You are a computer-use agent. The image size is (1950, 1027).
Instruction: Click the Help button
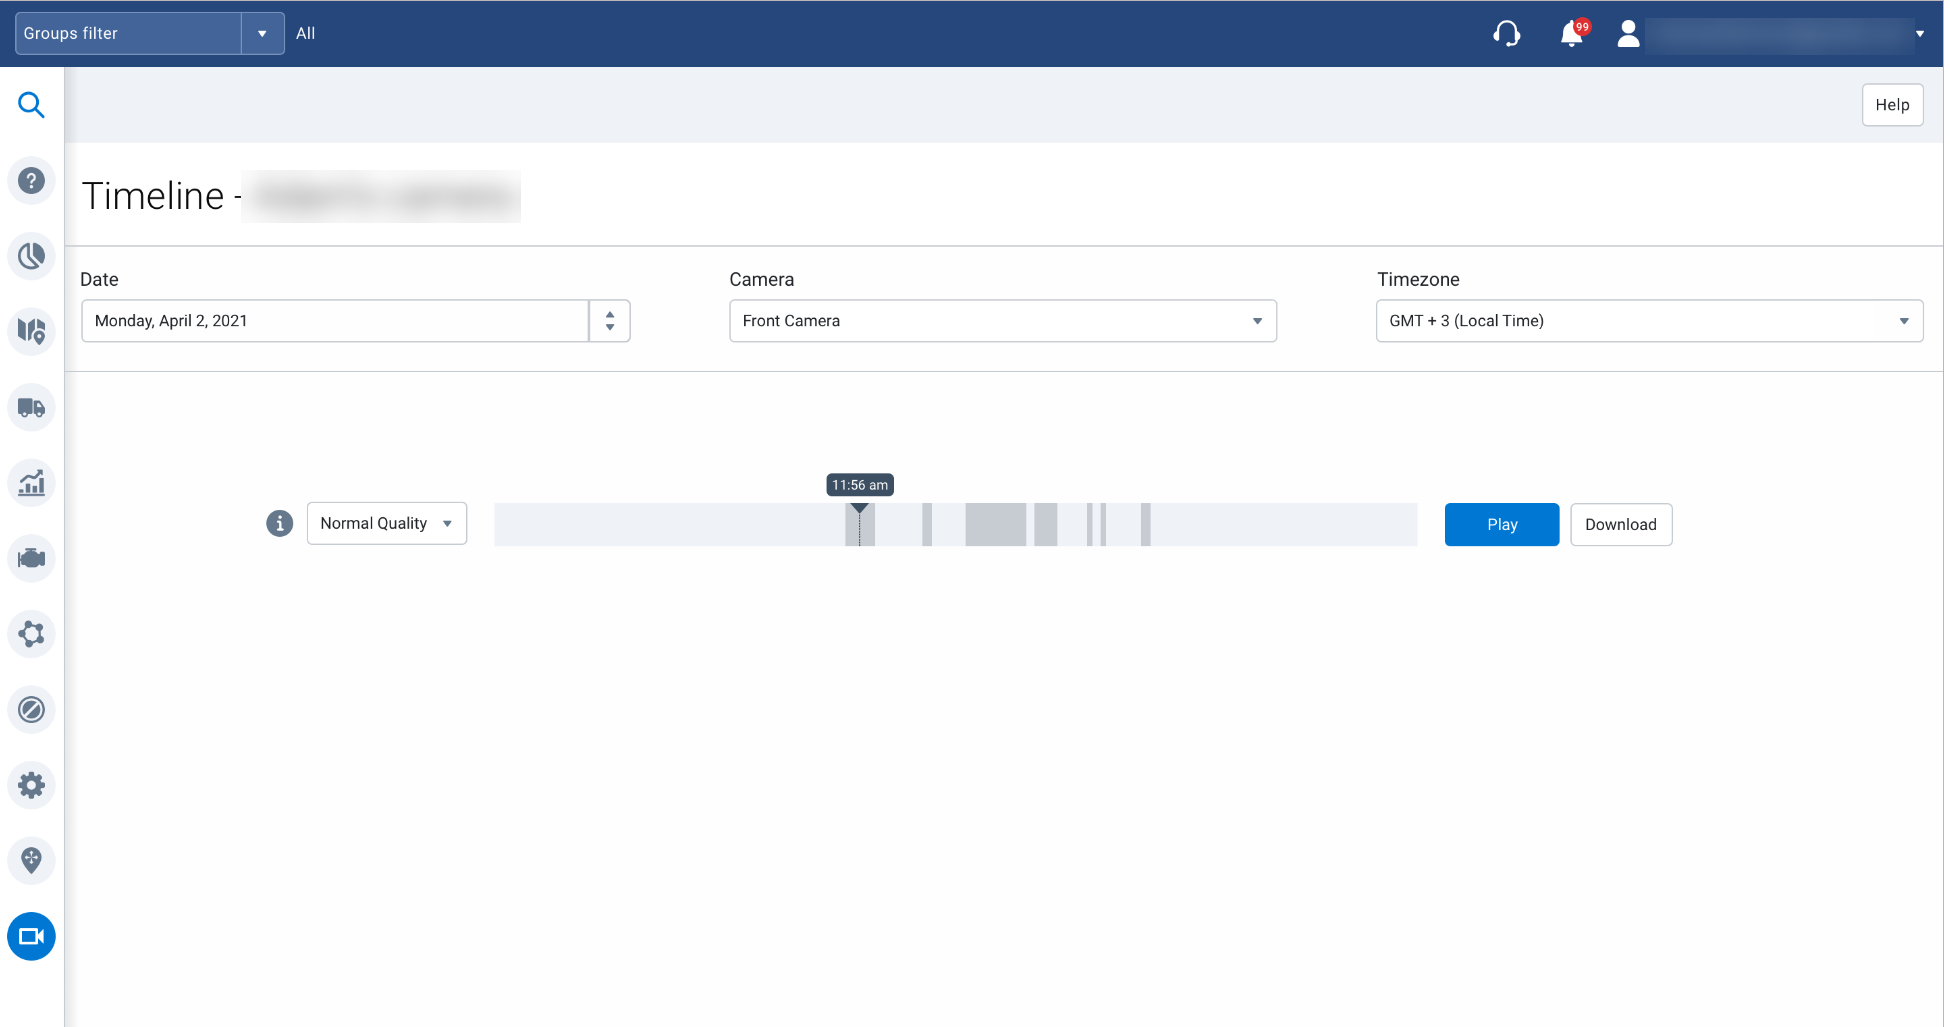[1891, 105]
